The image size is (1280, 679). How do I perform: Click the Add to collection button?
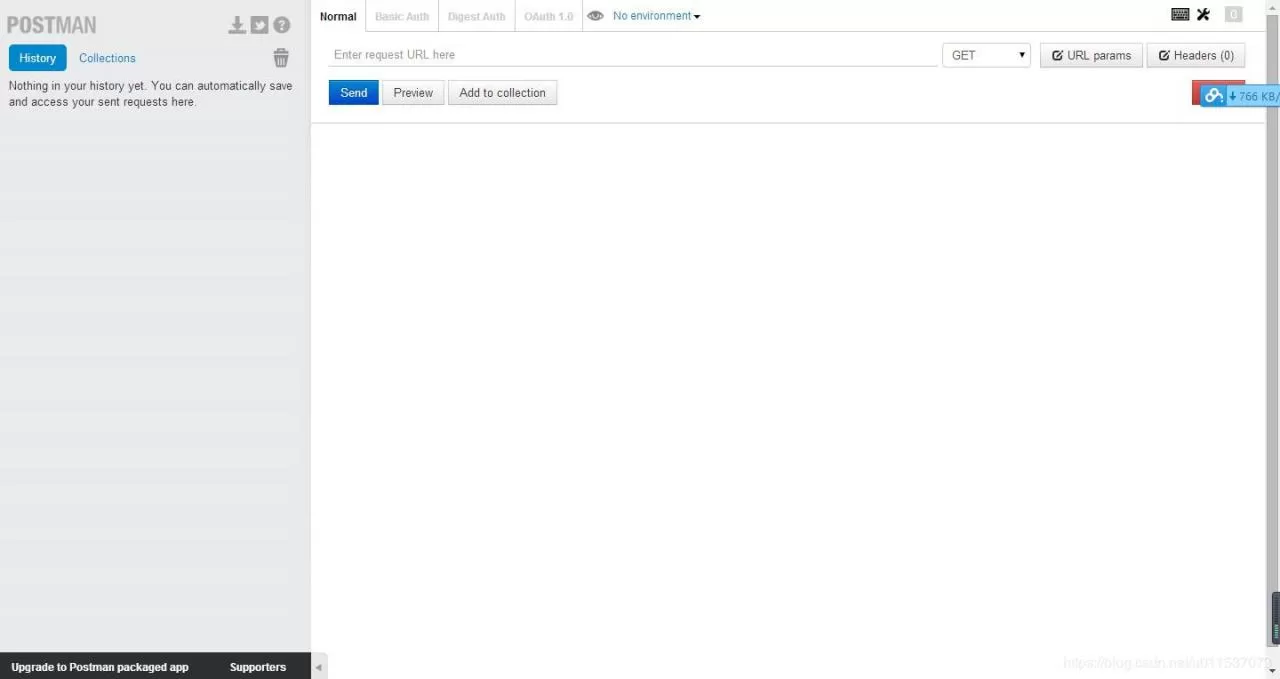[502, 93]
